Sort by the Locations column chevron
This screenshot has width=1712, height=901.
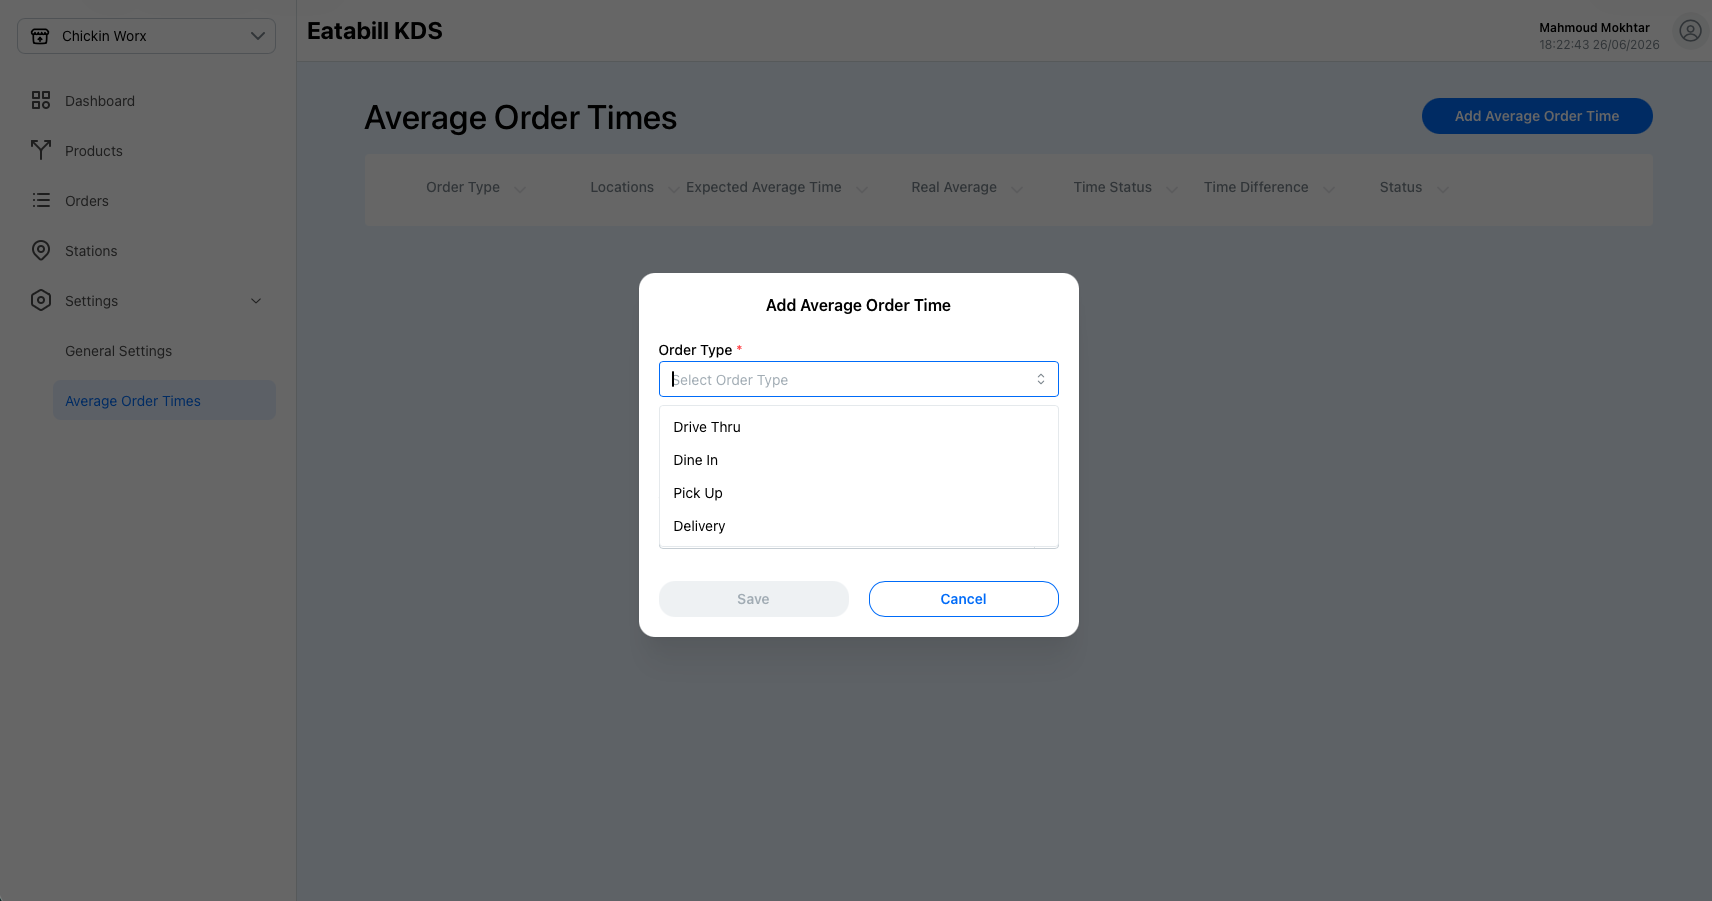point(674,189)
